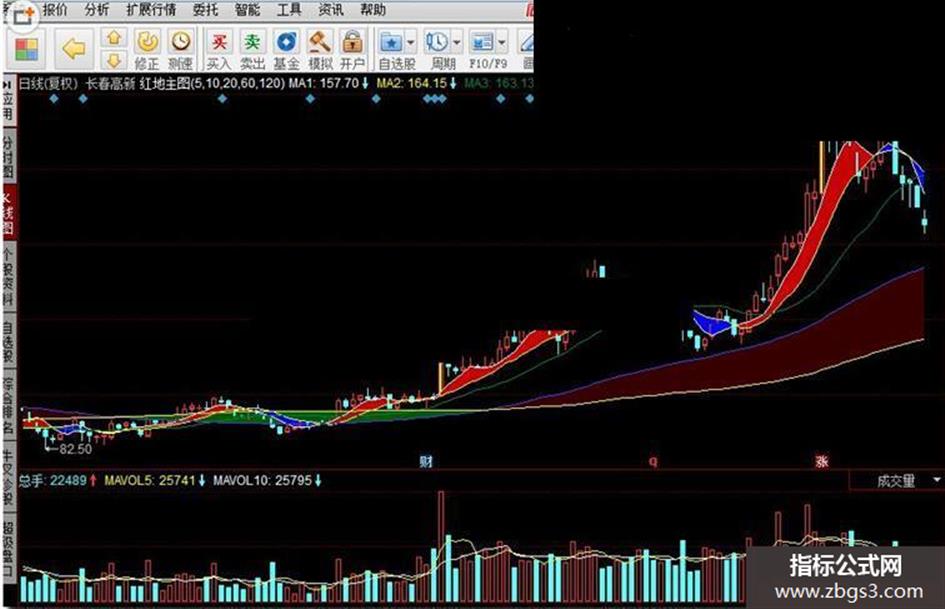The image size is (945, 609).
Task: Expand the F10/F9 dropdown arrow
Action: click(x=502, y=43)
